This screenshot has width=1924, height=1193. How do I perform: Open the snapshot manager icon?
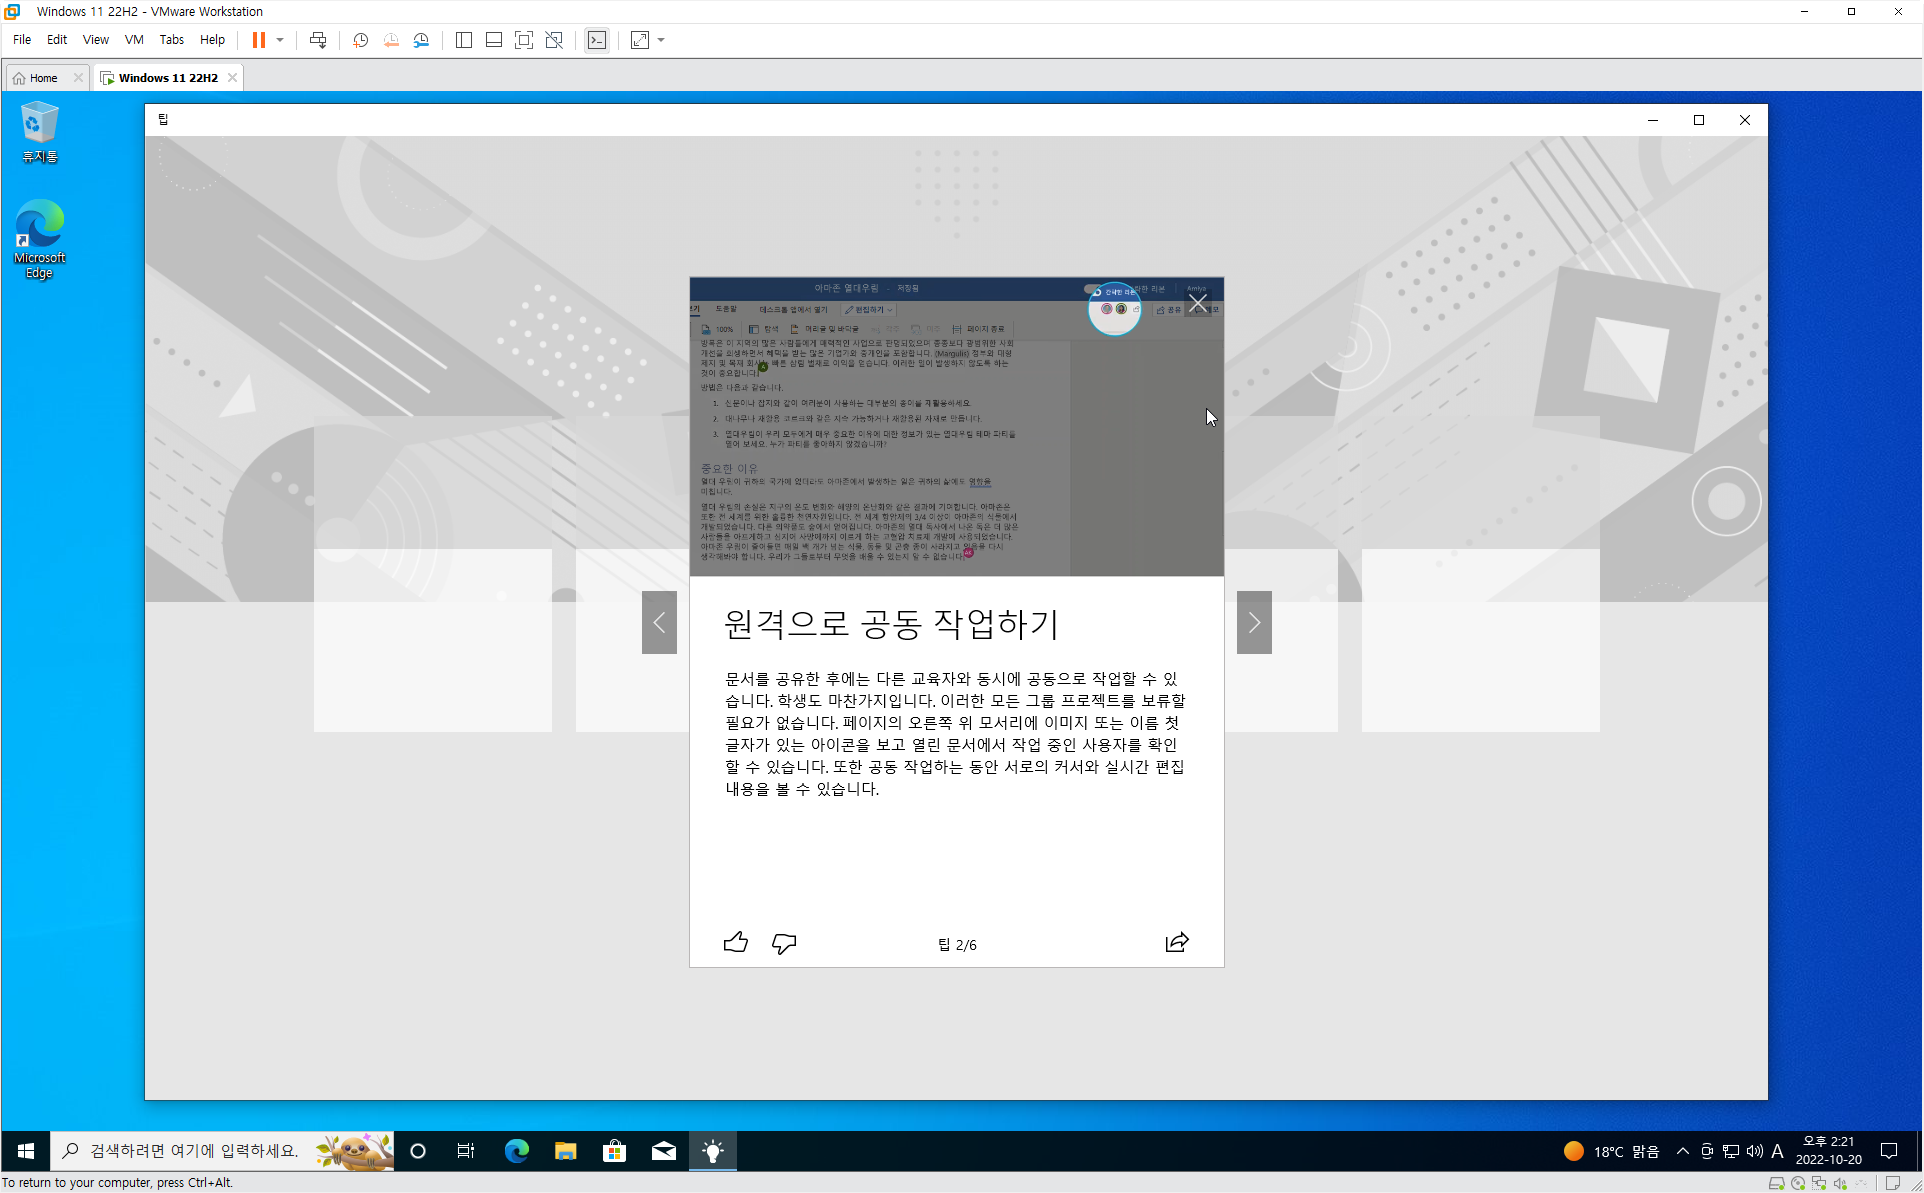421,40
